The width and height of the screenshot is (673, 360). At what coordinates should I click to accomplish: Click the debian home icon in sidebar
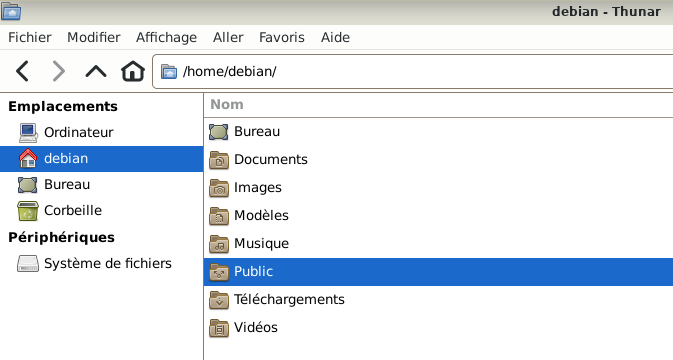click(28, 158)
